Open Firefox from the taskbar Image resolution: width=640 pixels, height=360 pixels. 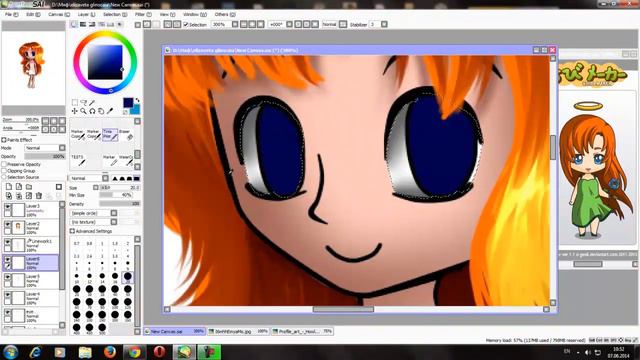point(109,352)
